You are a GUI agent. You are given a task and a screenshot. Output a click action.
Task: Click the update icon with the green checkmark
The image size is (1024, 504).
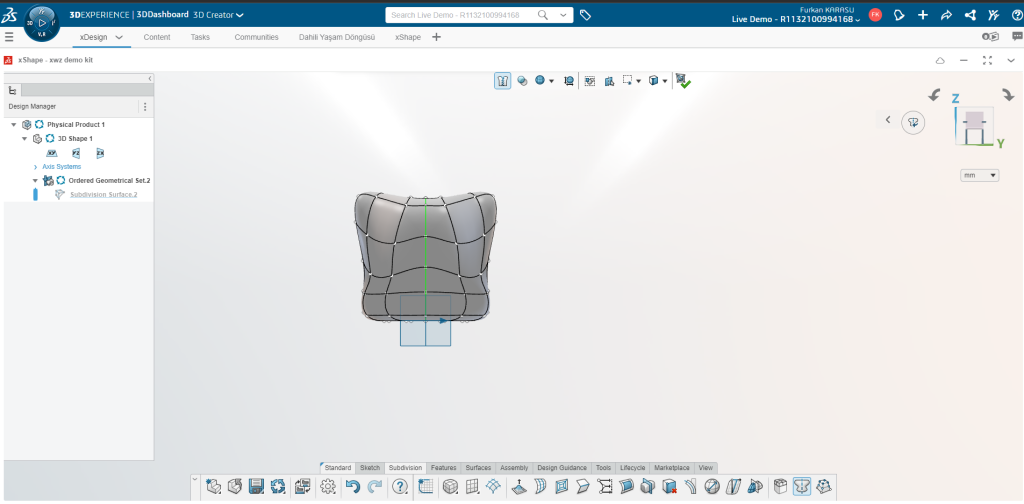pos(683,81)
